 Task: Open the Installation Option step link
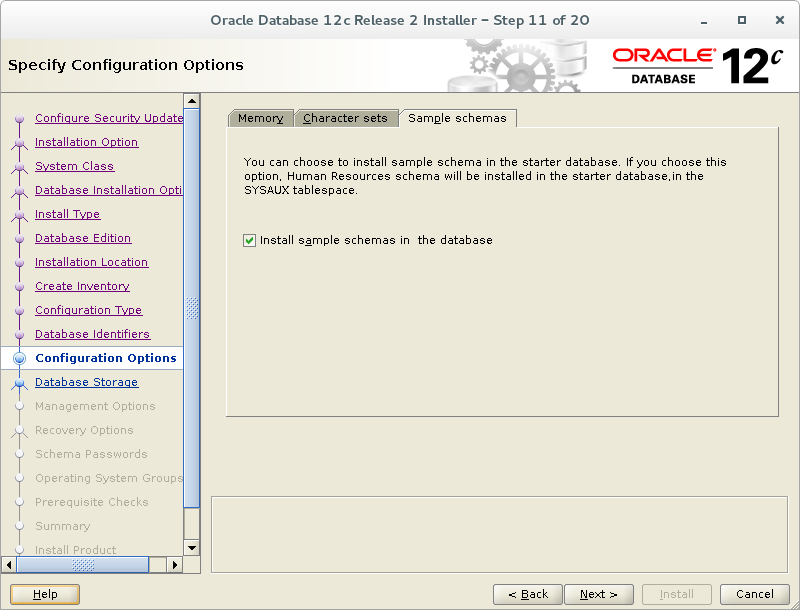point(86,142)
